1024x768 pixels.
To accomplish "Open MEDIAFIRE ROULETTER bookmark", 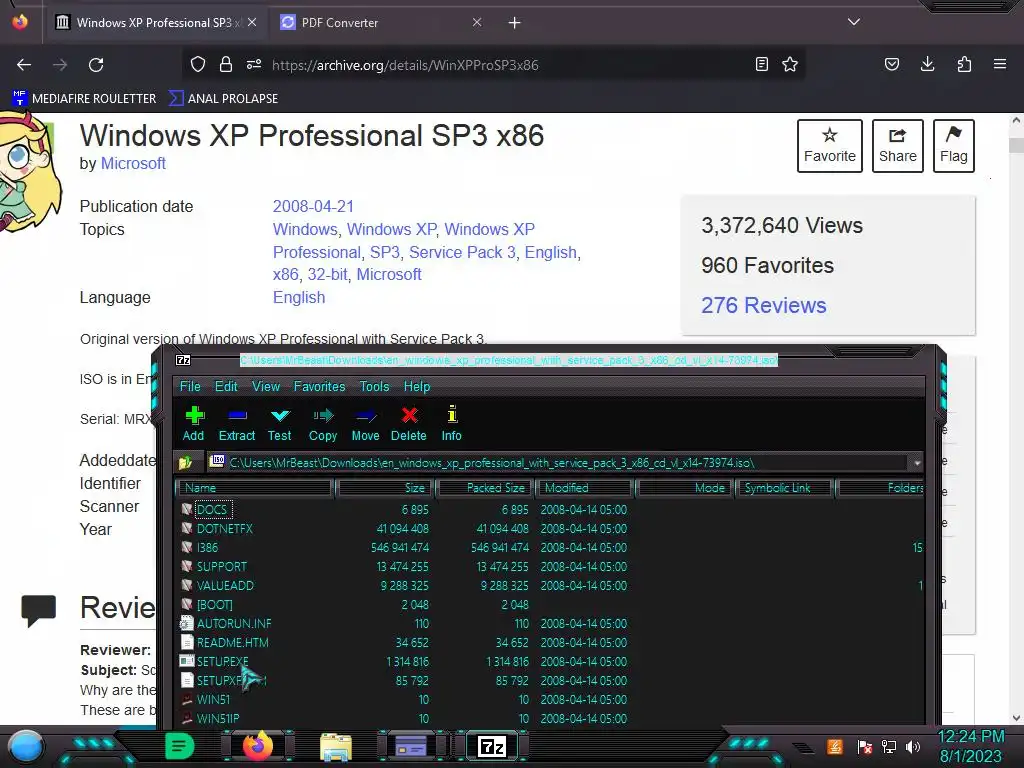I will point(84,99).
